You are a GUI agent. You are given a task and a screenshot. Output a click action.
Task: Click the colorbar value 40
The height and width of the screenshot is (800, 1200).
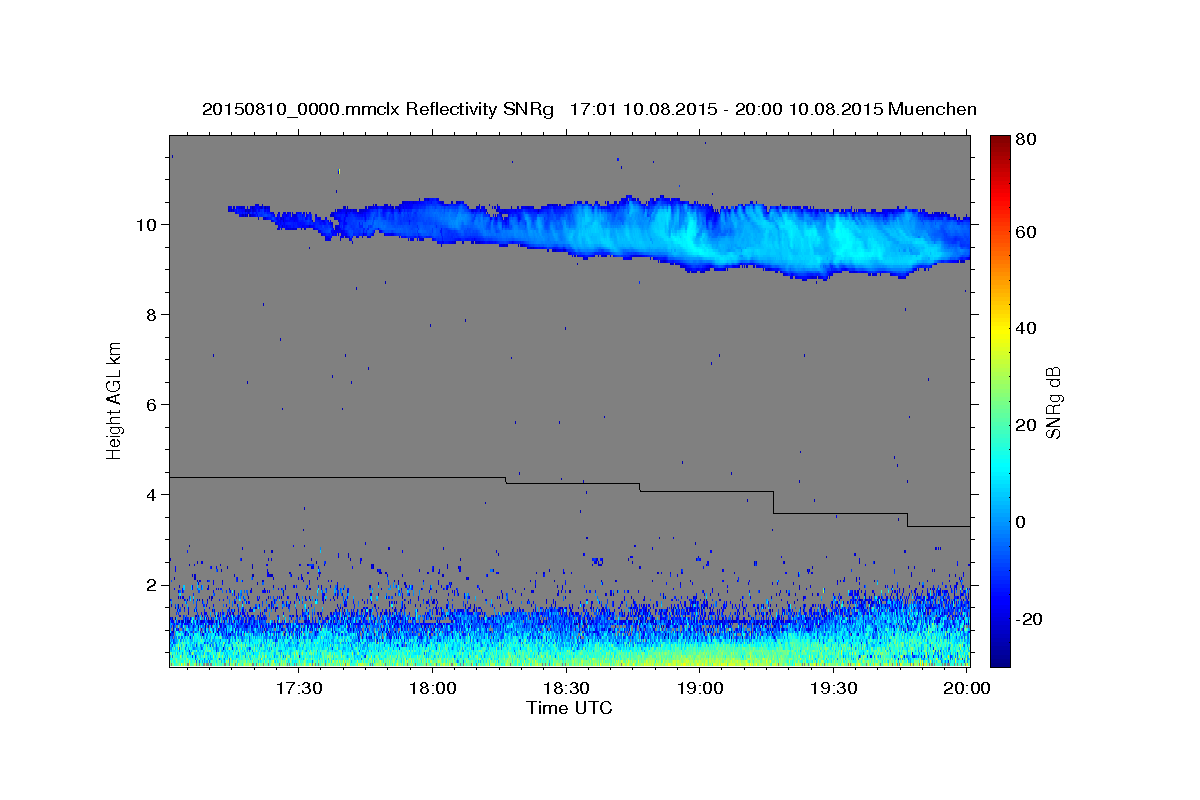point(1025,328)
